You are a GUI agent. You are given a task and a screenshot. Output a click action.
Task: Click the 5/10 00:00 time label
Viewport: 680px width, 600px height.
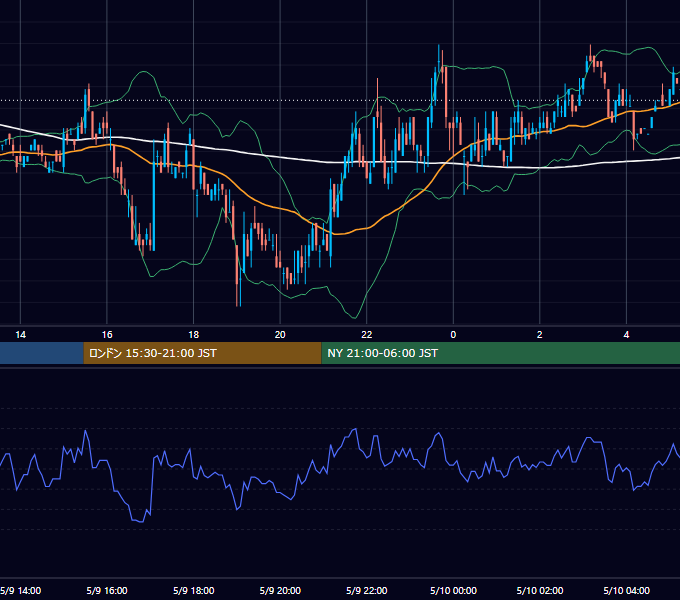coord(453,590)
